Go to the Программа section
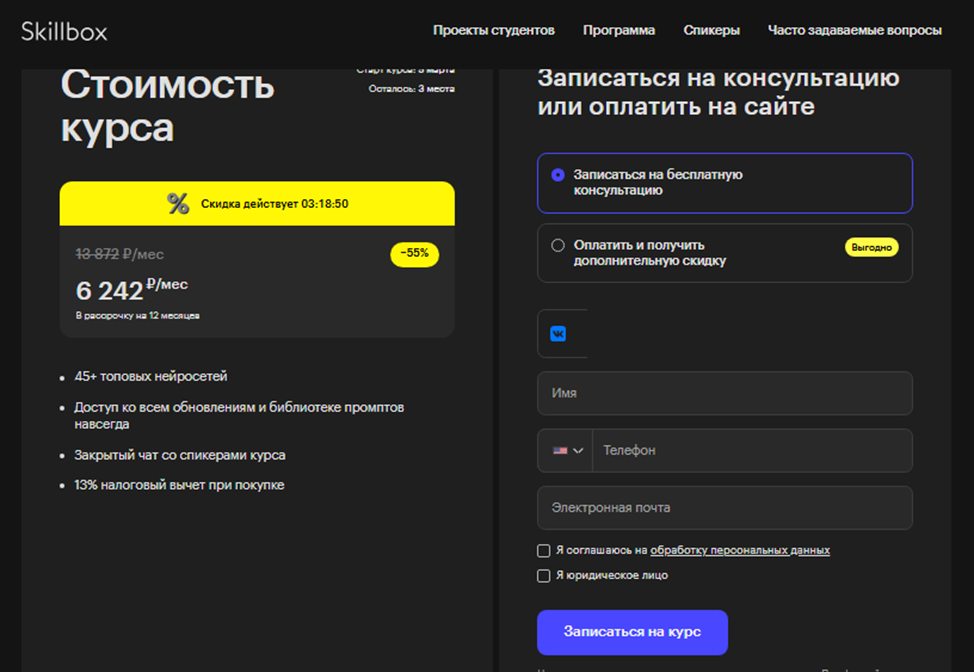 (x=619, y=30)
